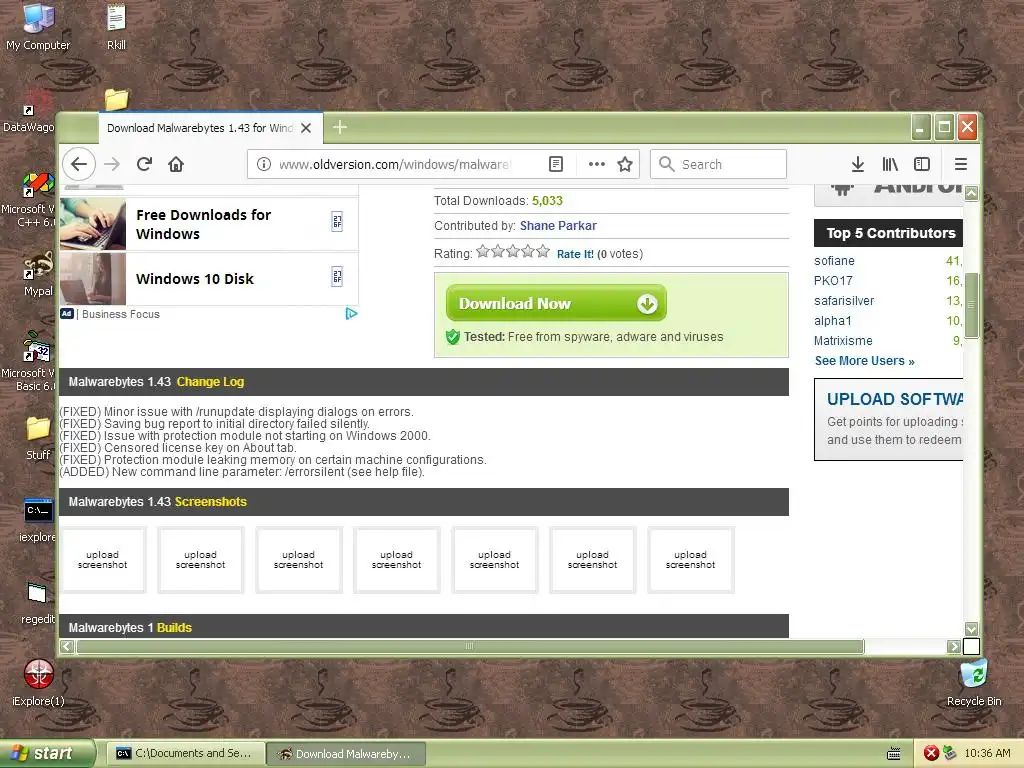
Task: Open contributor safarisilver profile
Action: pyautogui.click(x=844, y=301)
